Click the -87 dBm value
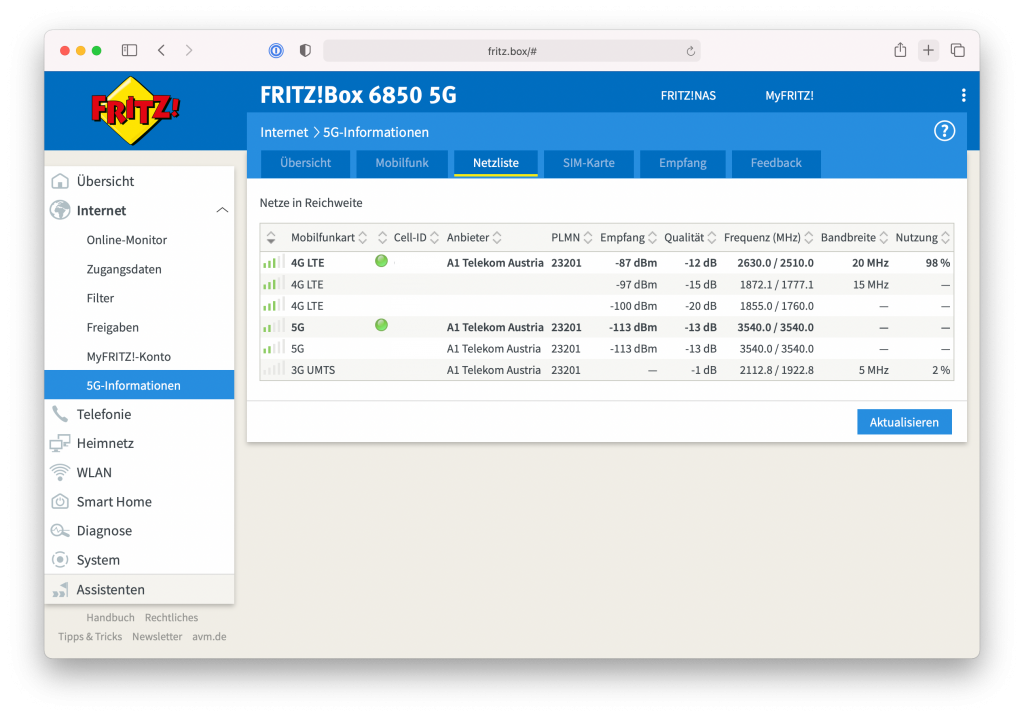Viewport: 1024px width, 717px height. point(636,263)
